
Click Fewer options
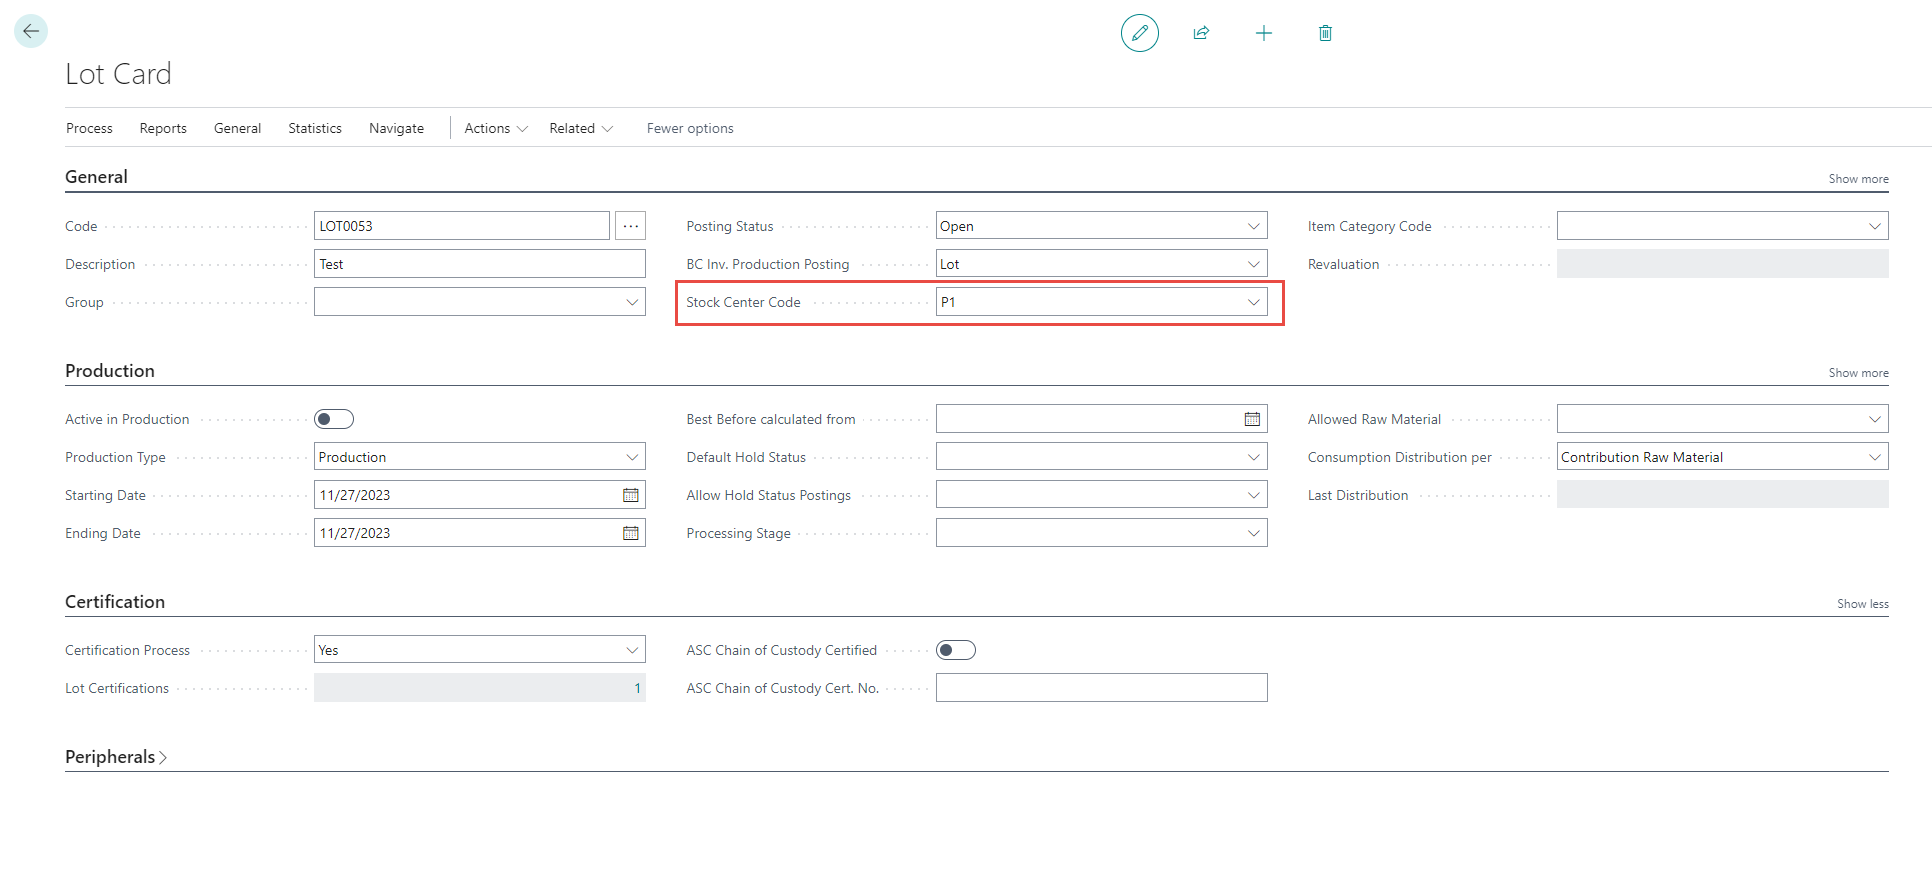click(690, 128)
